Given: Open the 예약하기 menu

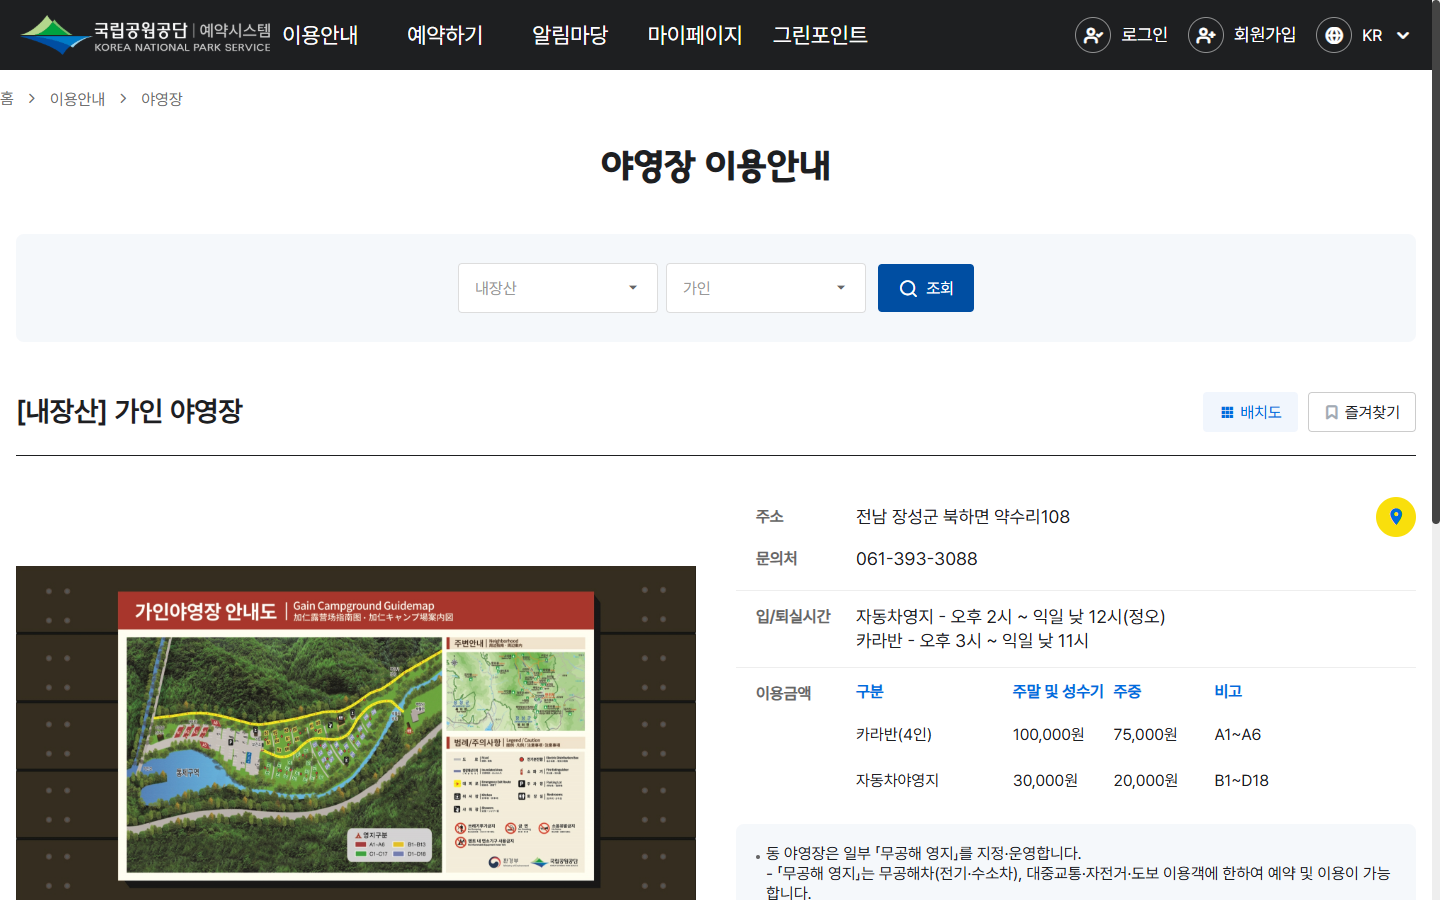Looking at the screenshot, I should pyautogui.click(x=445, y=35).
